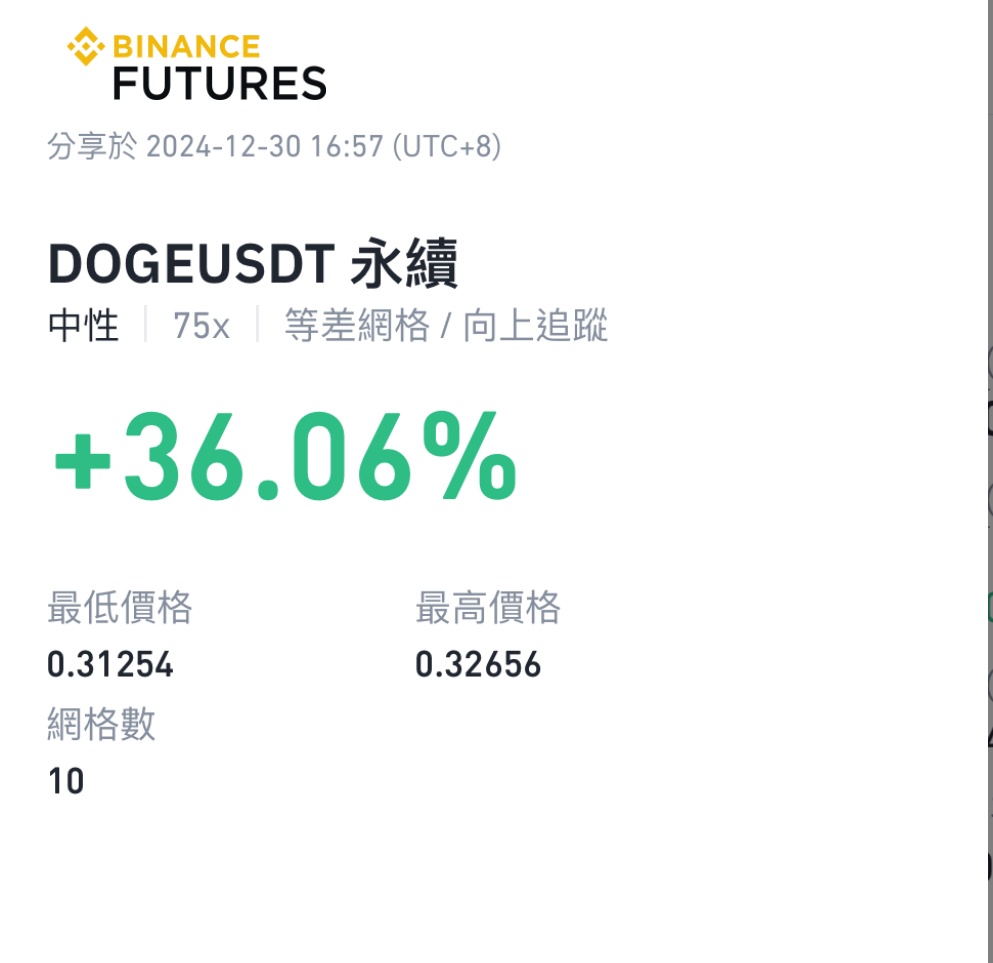Image resolution: width=993 pixels, height=963 pixels.
Task: Click the 向上追蹤 trailing up label
Action: [x=535, y=325]
